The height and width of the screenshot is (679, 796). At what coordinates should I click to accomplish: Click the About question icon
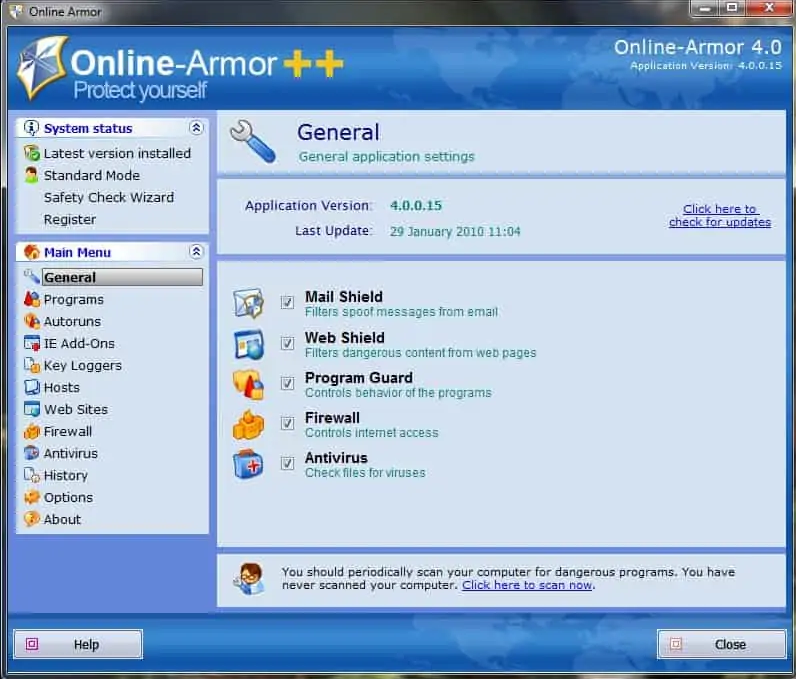click(x=31, y=519)
